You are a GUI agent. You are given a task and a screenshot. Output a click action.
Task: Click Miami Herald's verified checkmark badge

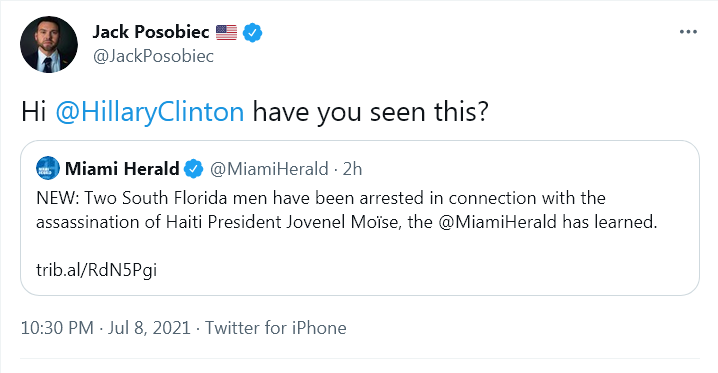pos(194,169)
